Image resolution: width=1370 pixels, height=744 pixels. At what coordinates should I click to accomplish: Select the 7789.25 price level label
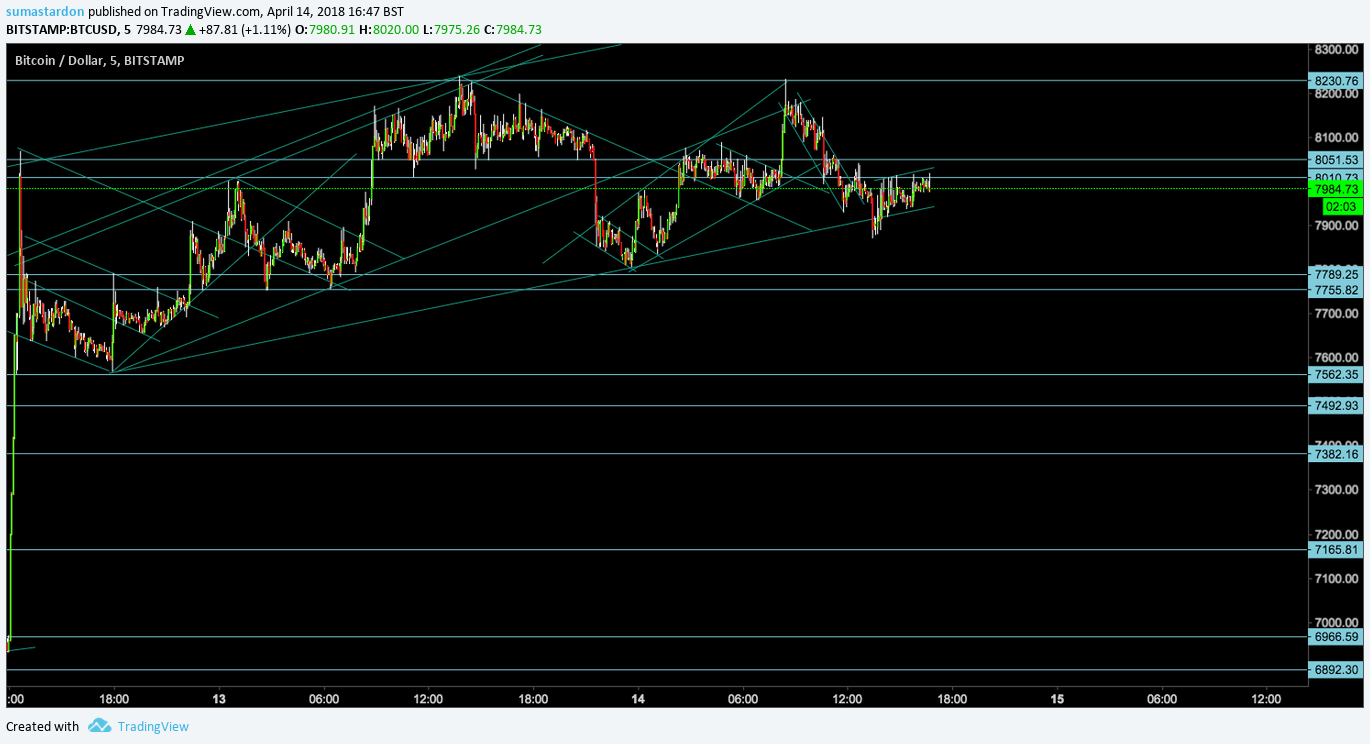(x=1337, y=274)
